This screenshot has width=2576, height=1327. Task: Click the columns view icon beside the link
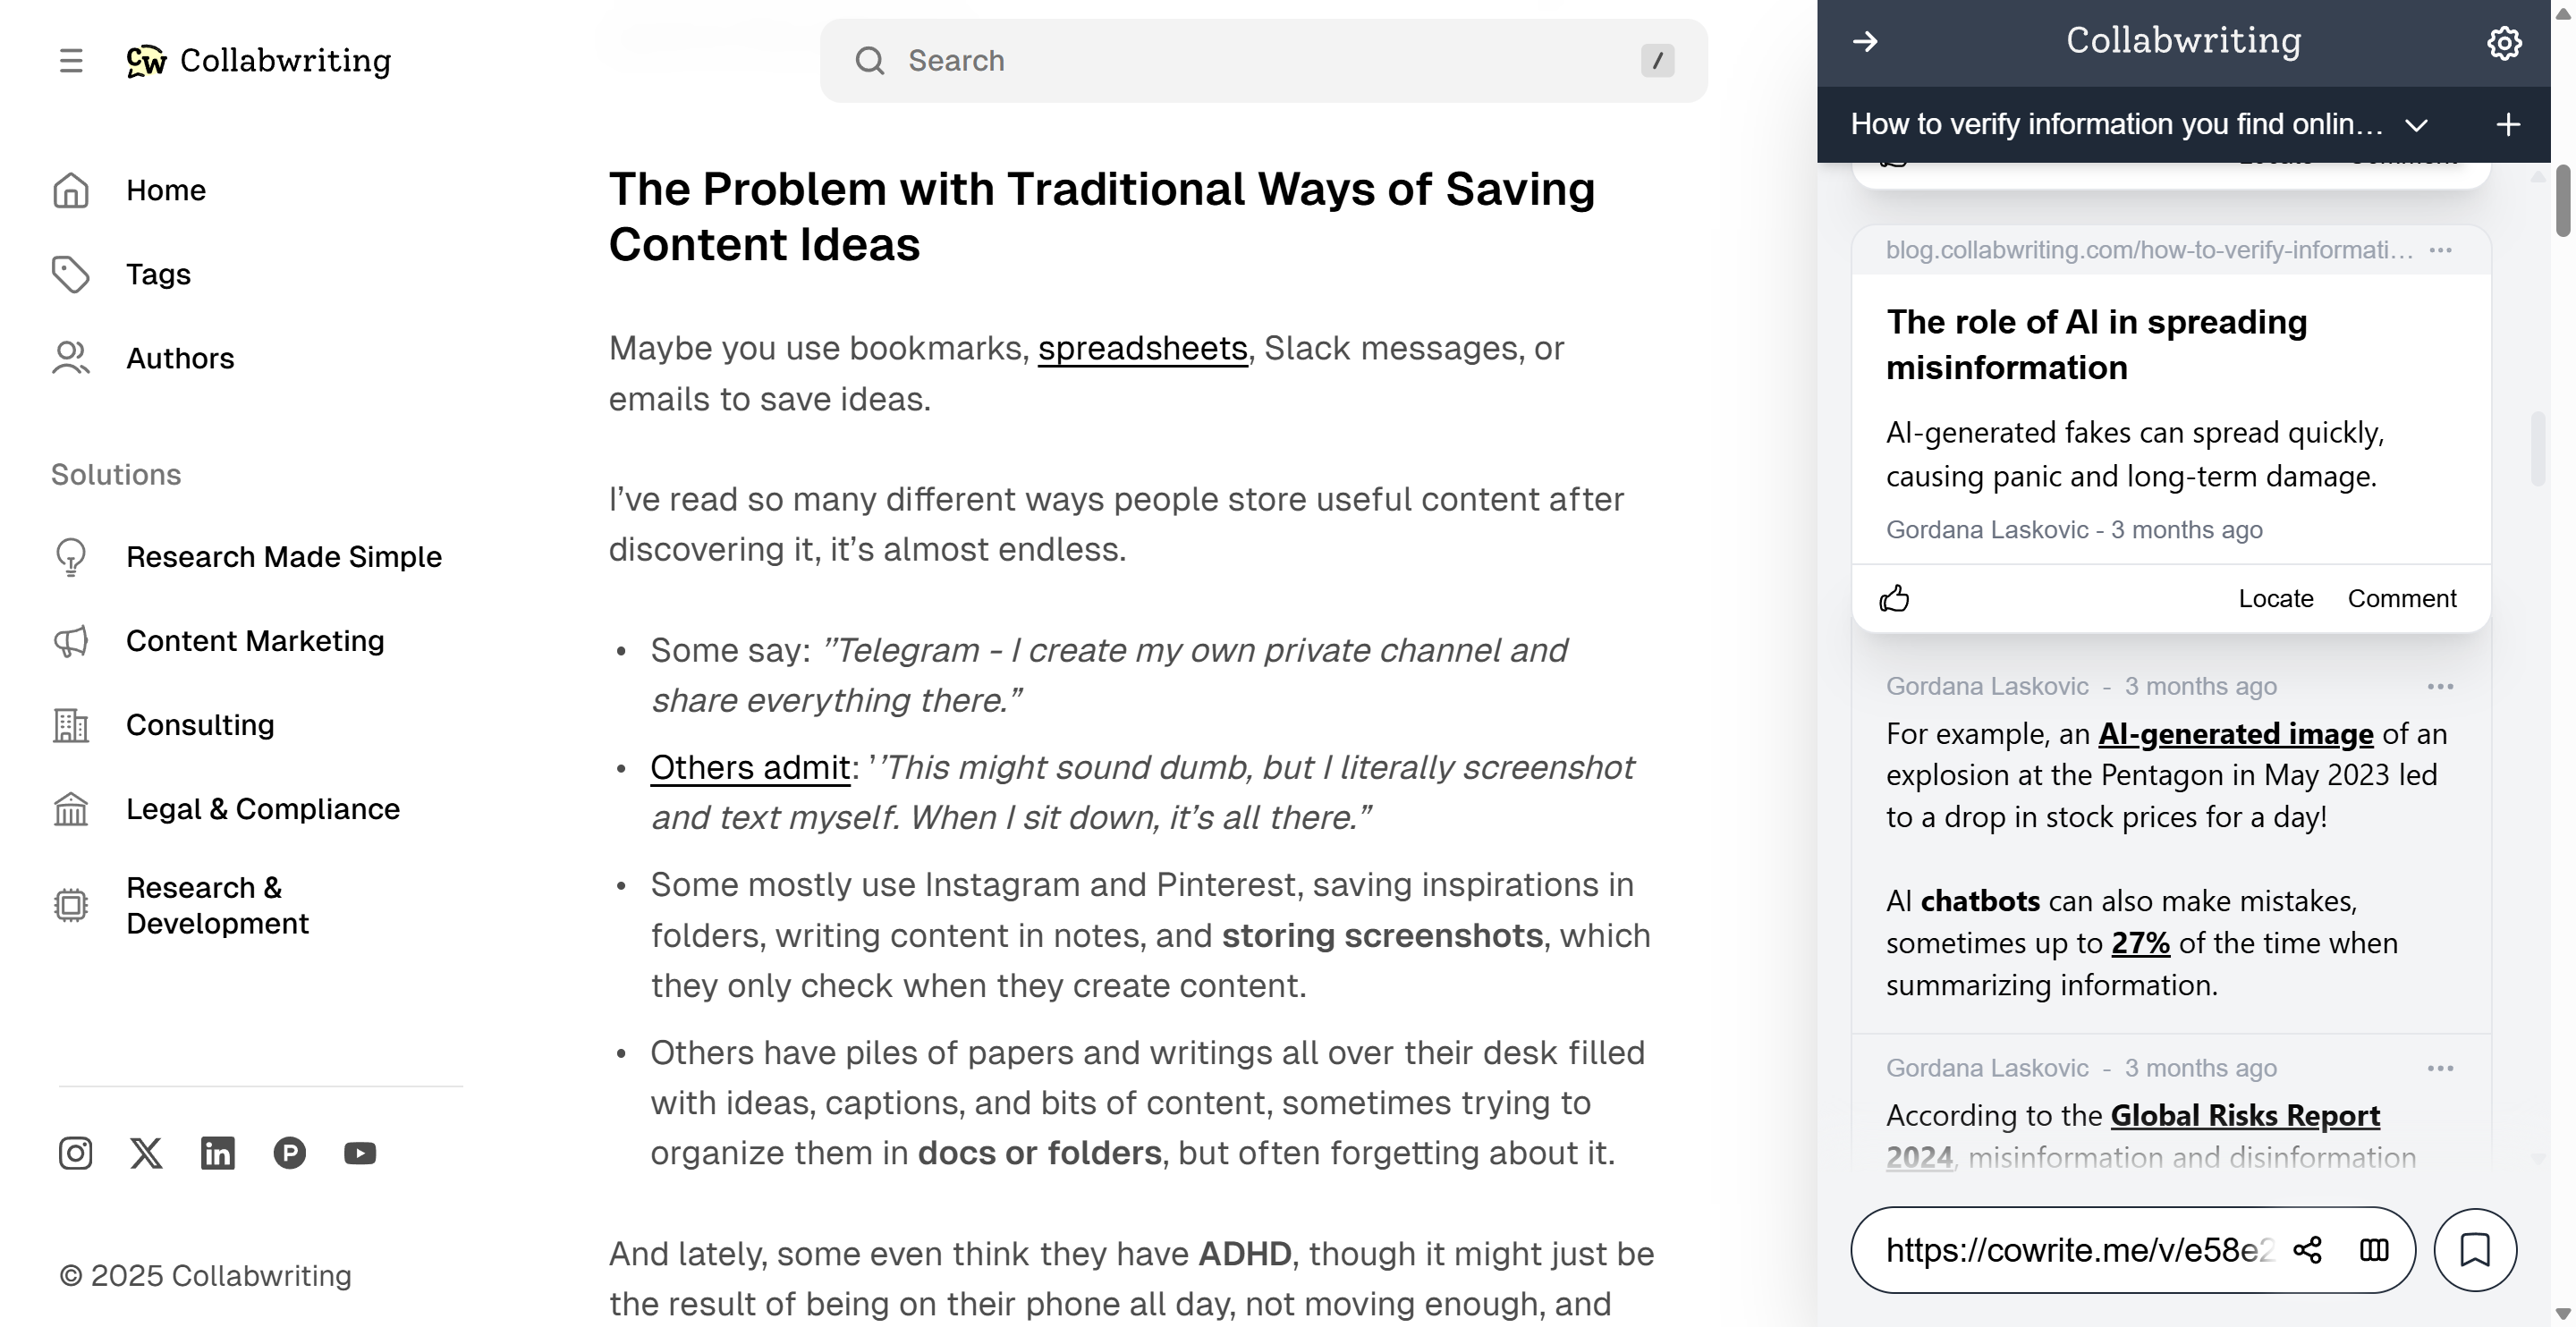[x=2374, y=1250]
